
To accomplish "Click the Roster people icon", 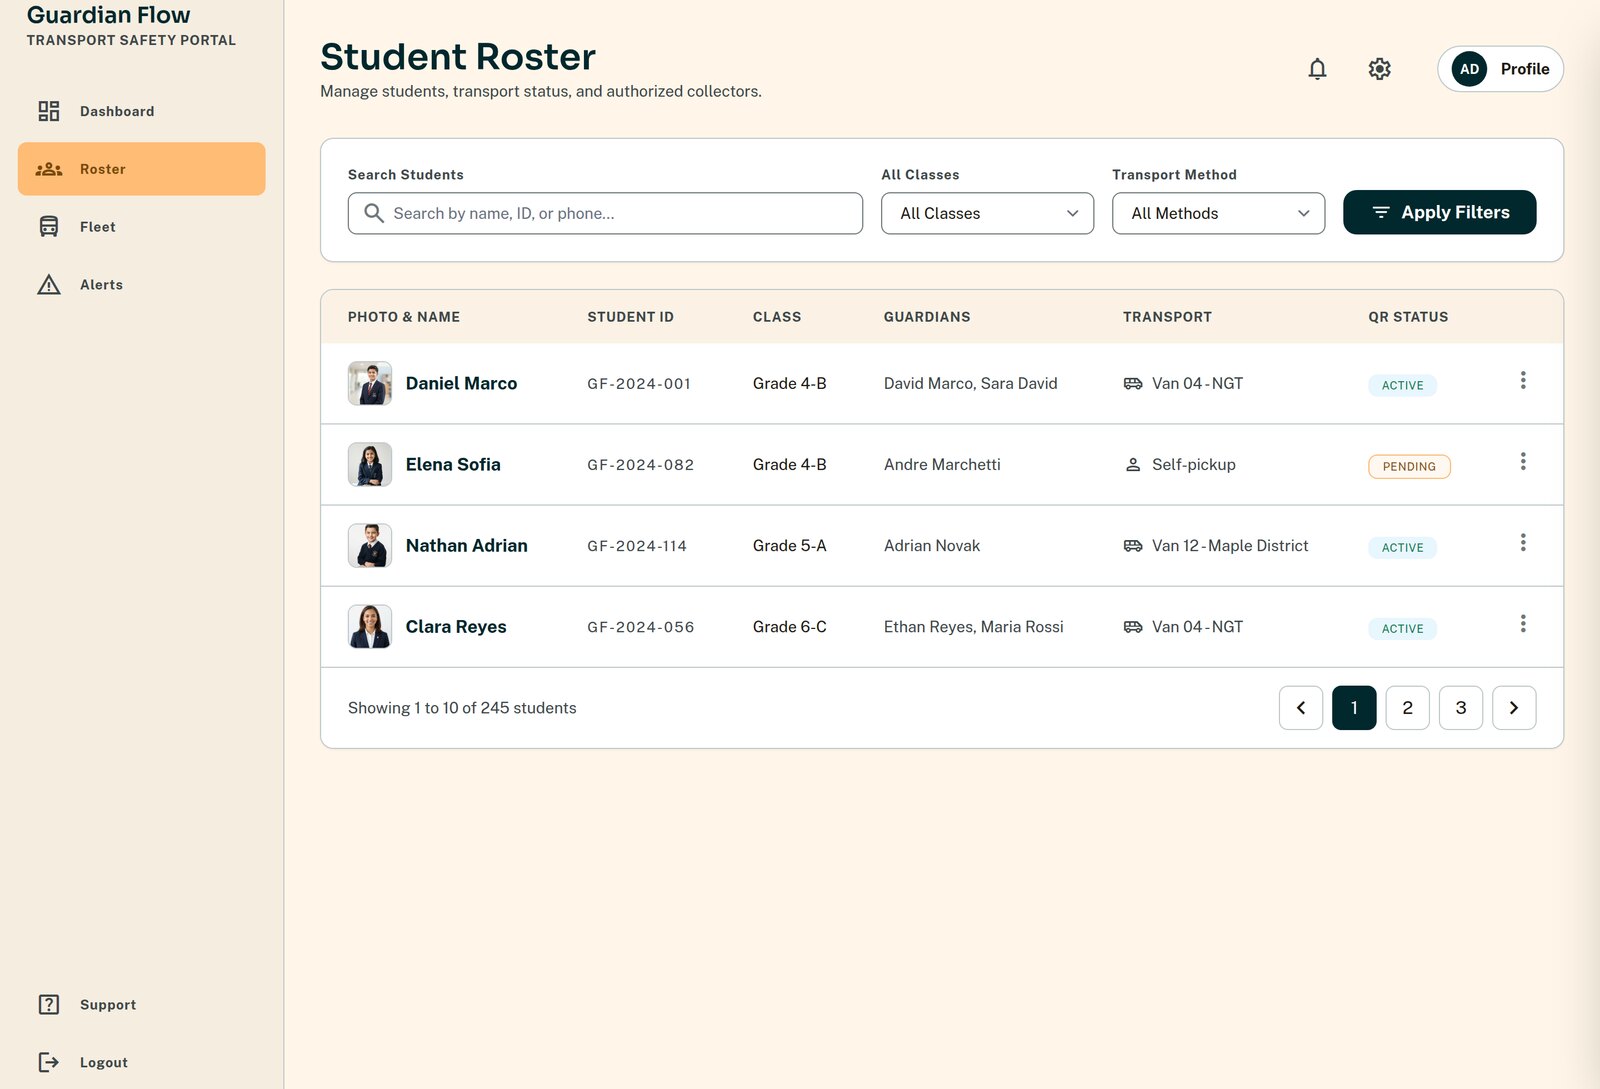I will 48,169.
